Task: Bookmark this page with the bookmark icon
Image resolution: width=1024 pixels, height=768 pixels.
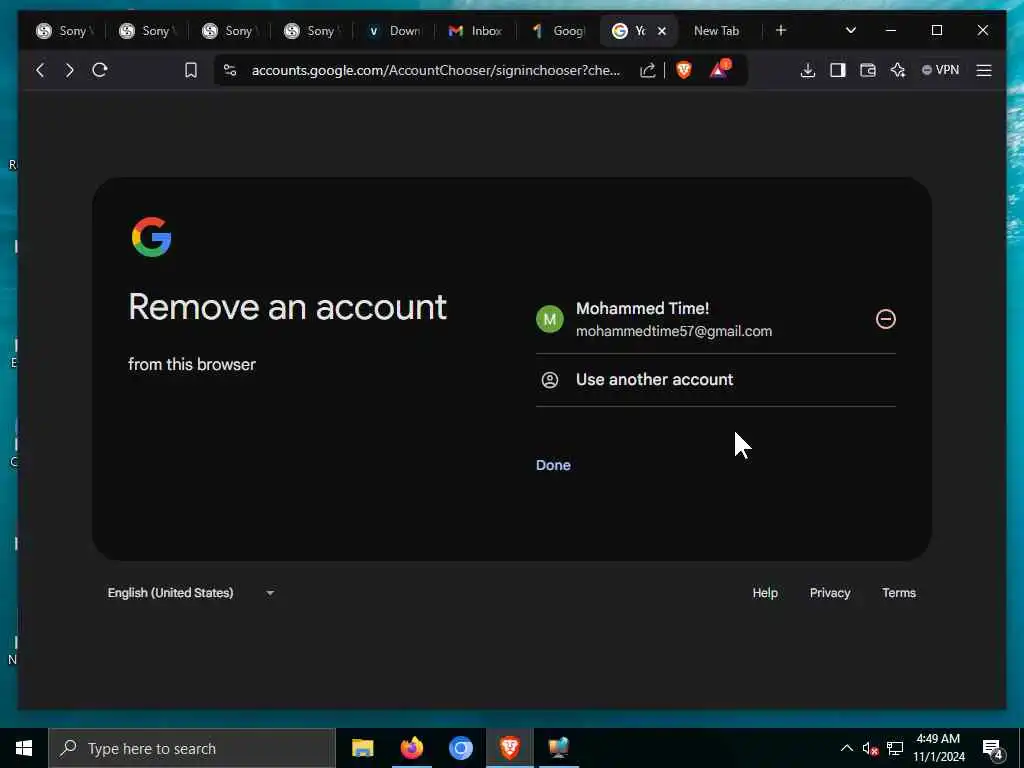Action: [191, 70]
